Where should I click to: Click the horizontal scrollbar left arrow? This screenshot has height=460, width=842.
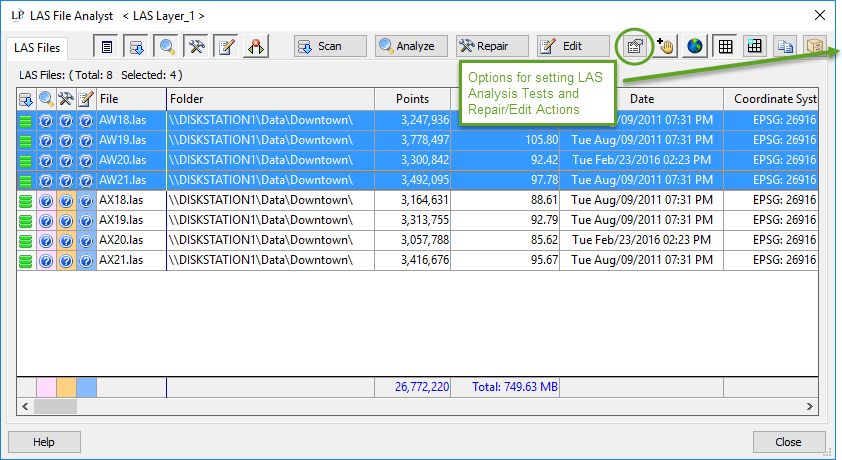pos(25,407)
